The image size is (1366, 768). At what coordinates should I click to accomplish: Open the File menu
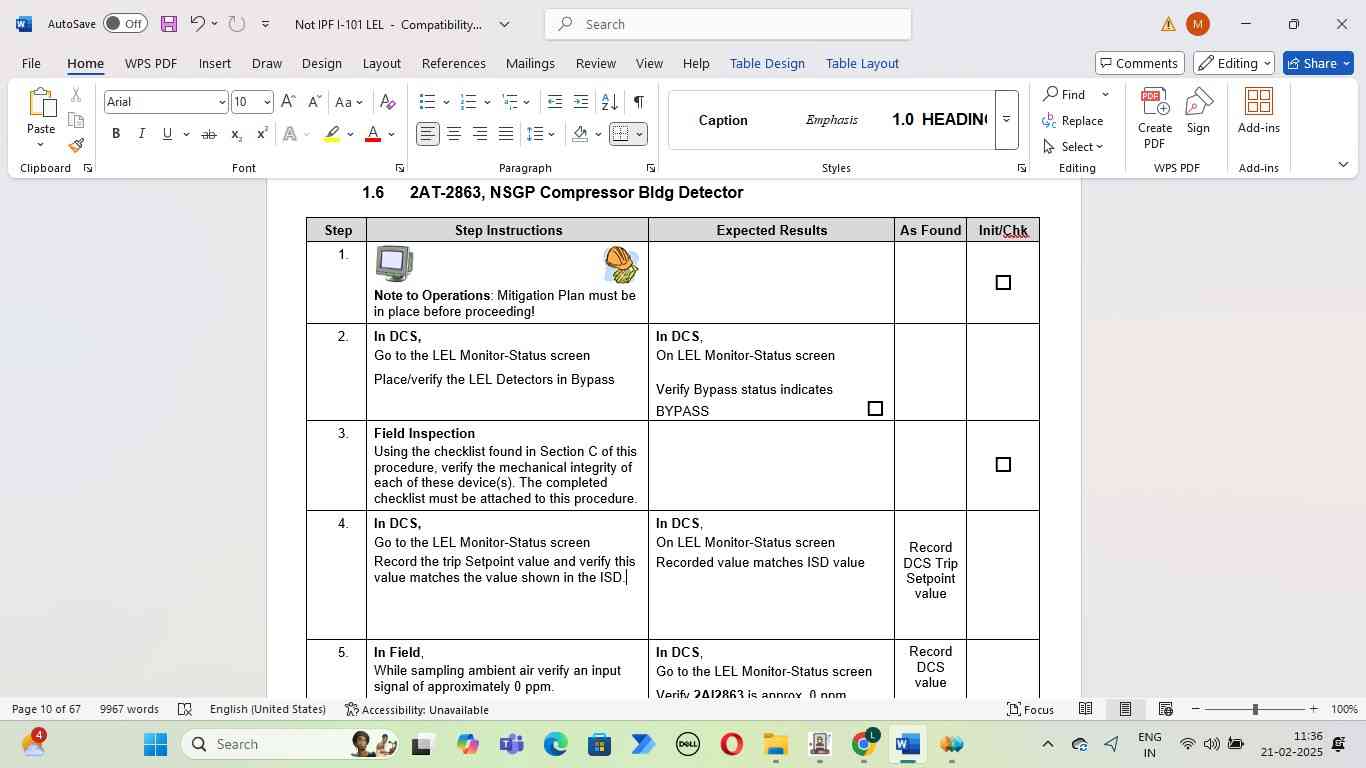coord(31,63)
